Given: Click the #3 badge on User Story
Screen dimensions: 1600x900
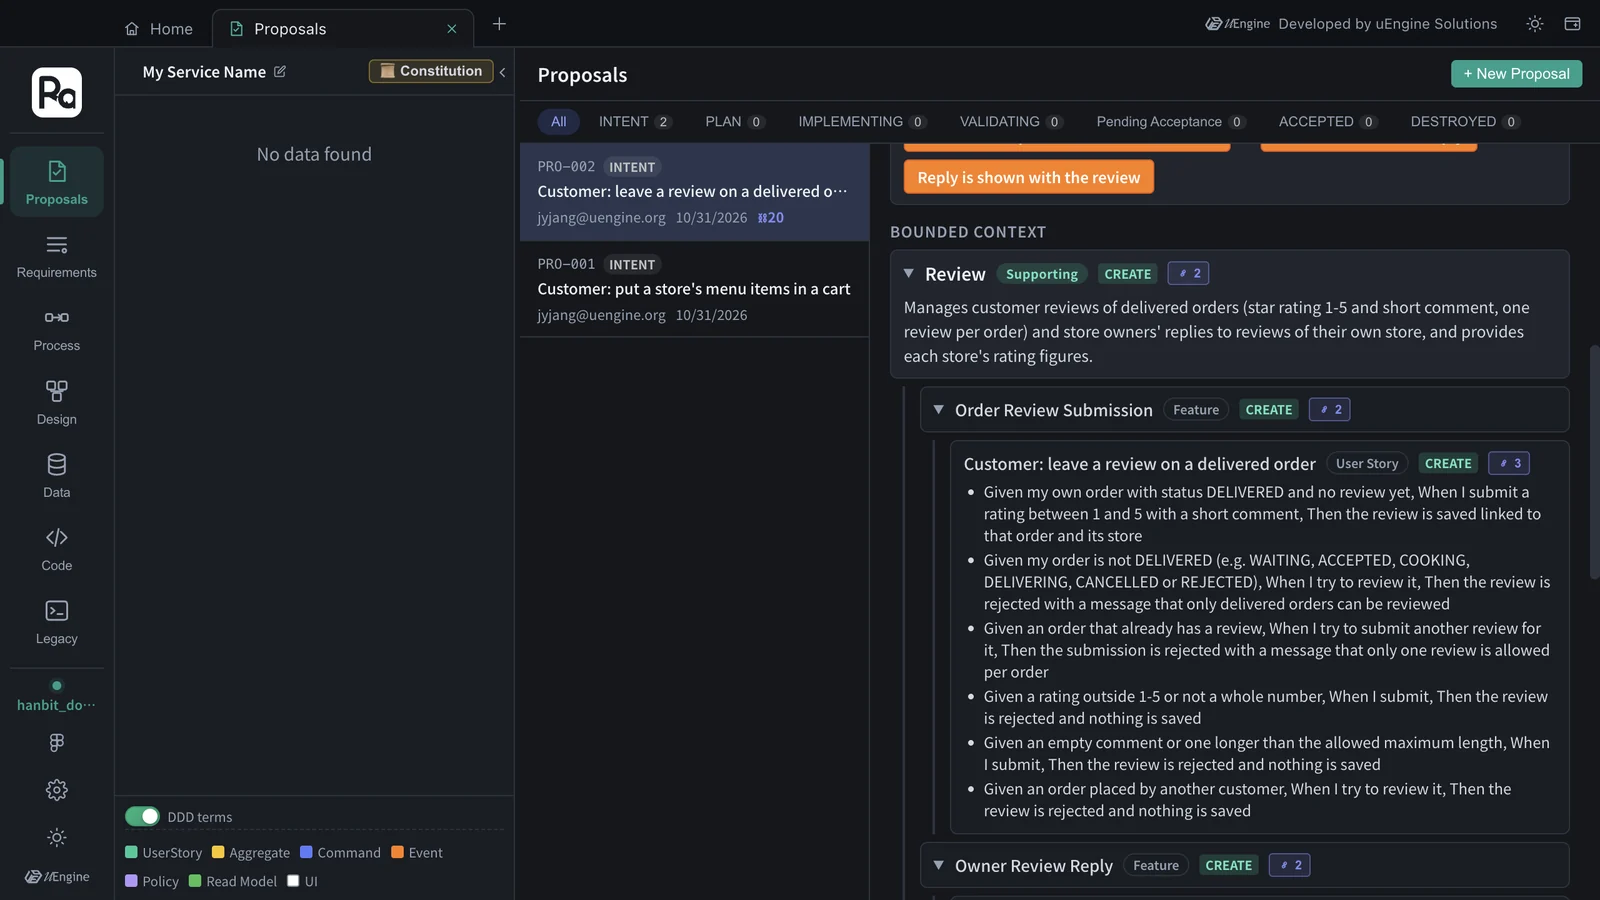Looking at the screenshot, I should pos(1509,463).
